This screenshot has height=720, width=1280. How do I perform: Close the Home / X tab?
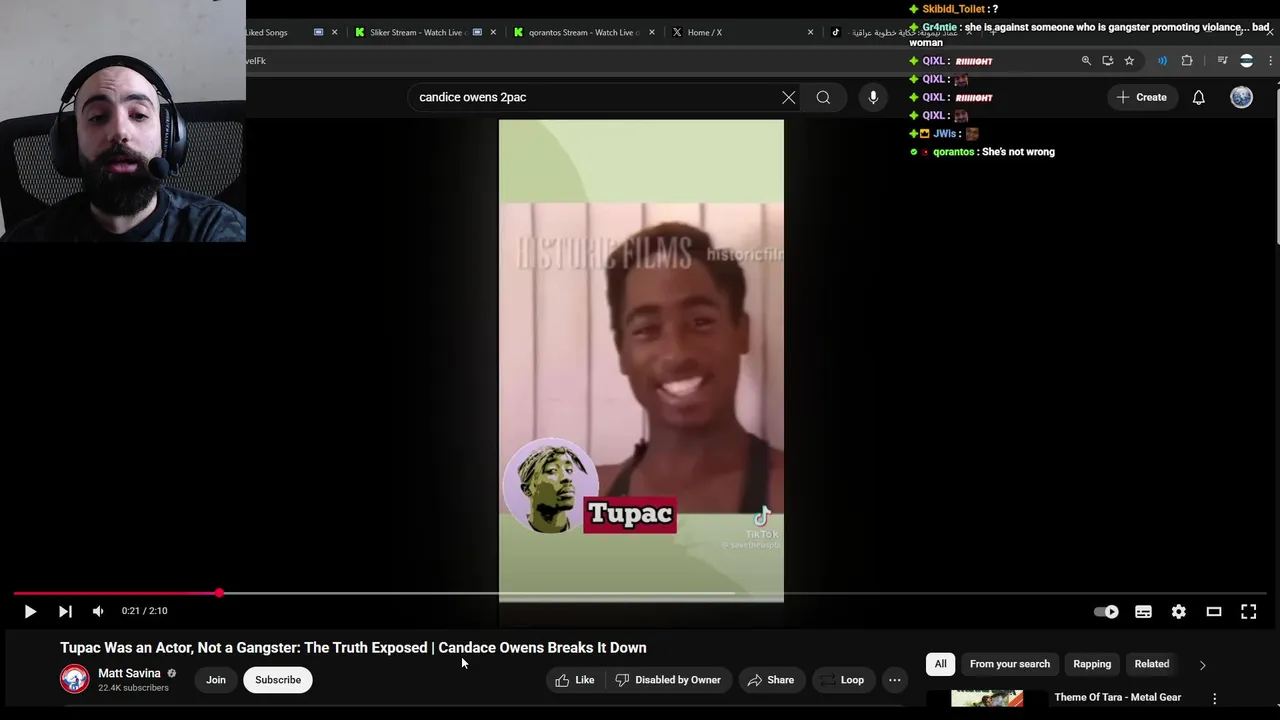pos(810,32)
